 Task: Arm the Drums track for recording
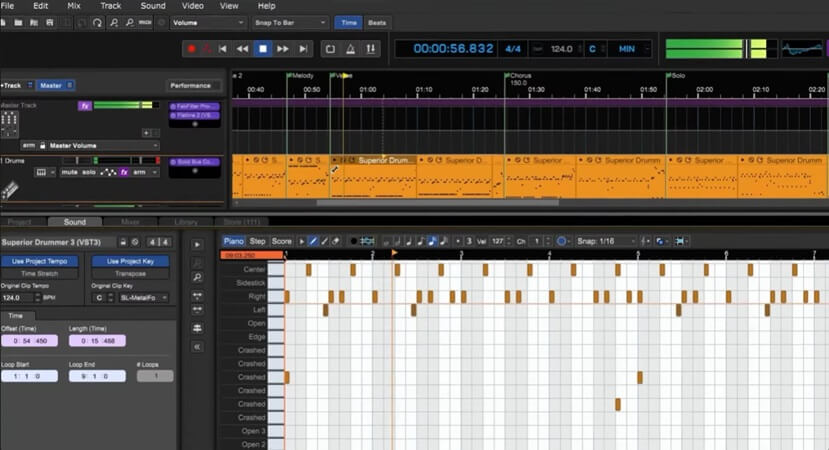click(x=139, y=172)
